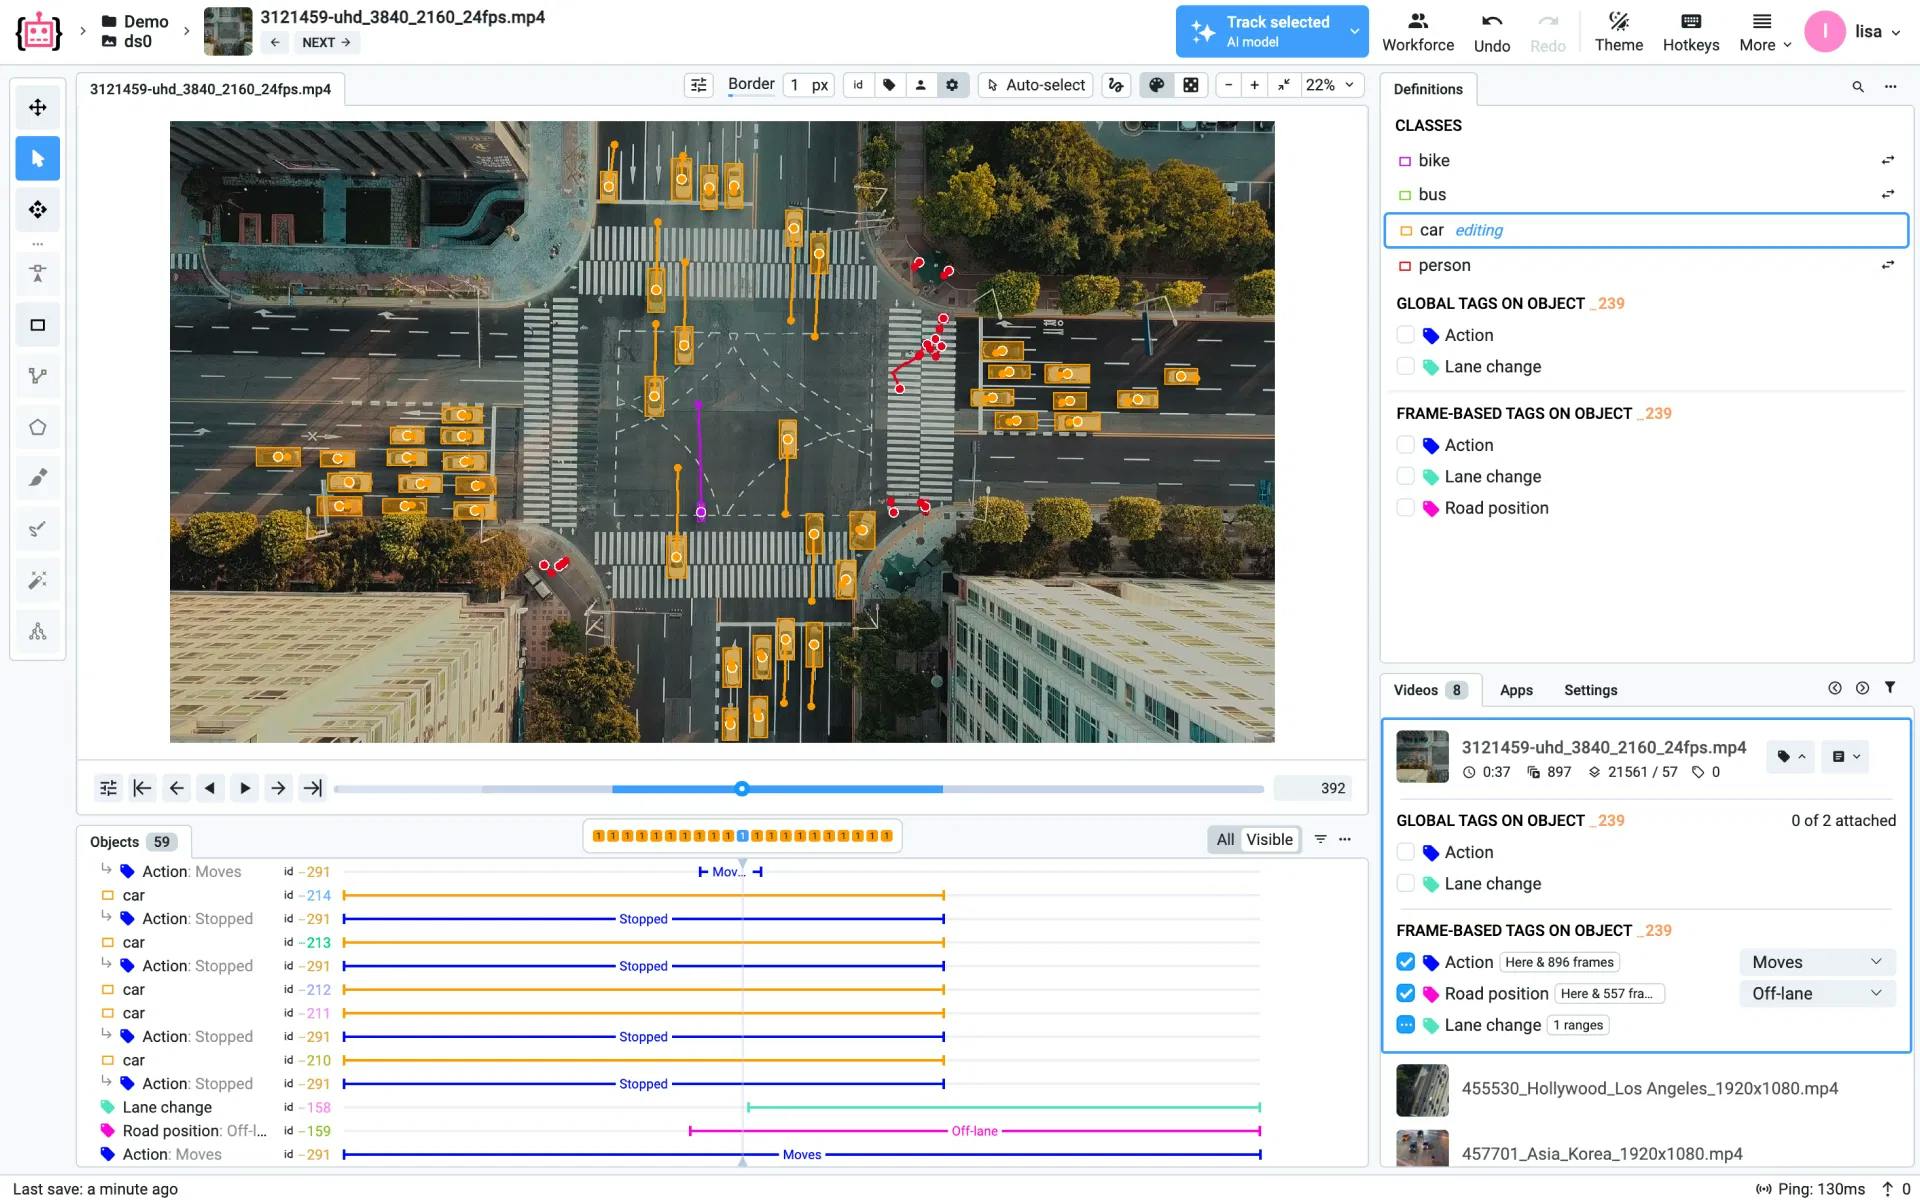1920x1203 pixels.
Task: Jump to the first frame
Action: (x=142, y=788)
